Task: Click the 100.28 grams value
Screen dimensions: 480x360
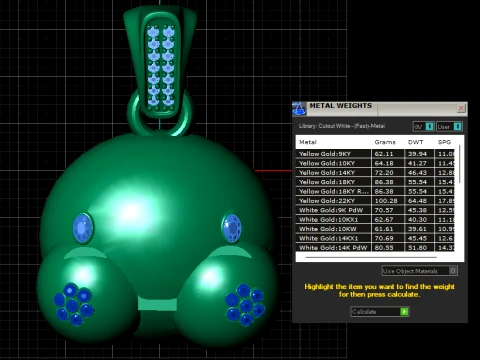Action: click(x=386, y=201)
